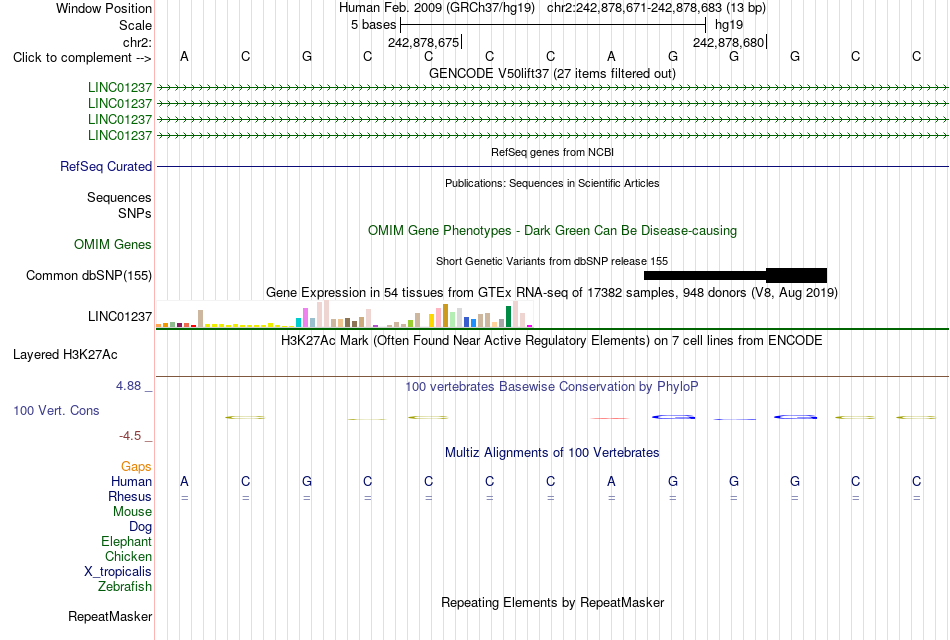Image resolution: width=950 pixels, height=640 pixels.
Task: Click the Sequences track label
Action: [x=119, y=198]
